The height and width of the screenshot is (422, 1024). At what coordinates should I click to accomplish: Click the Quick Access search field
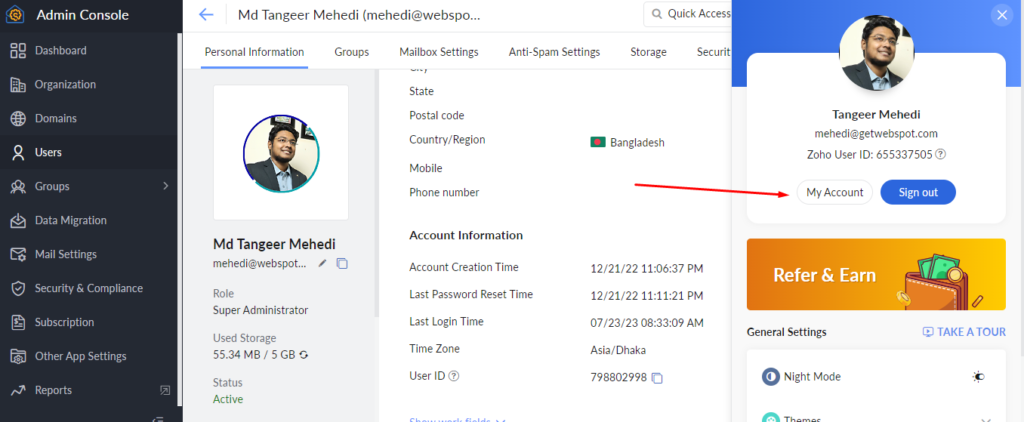click(687, 14)
